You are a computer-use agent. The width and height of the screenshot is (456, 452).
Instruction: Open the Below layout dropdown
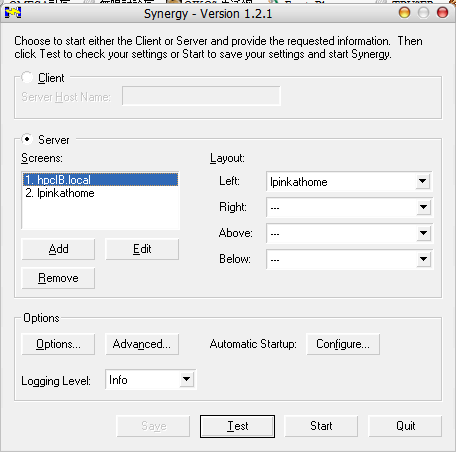click(423, 259)
